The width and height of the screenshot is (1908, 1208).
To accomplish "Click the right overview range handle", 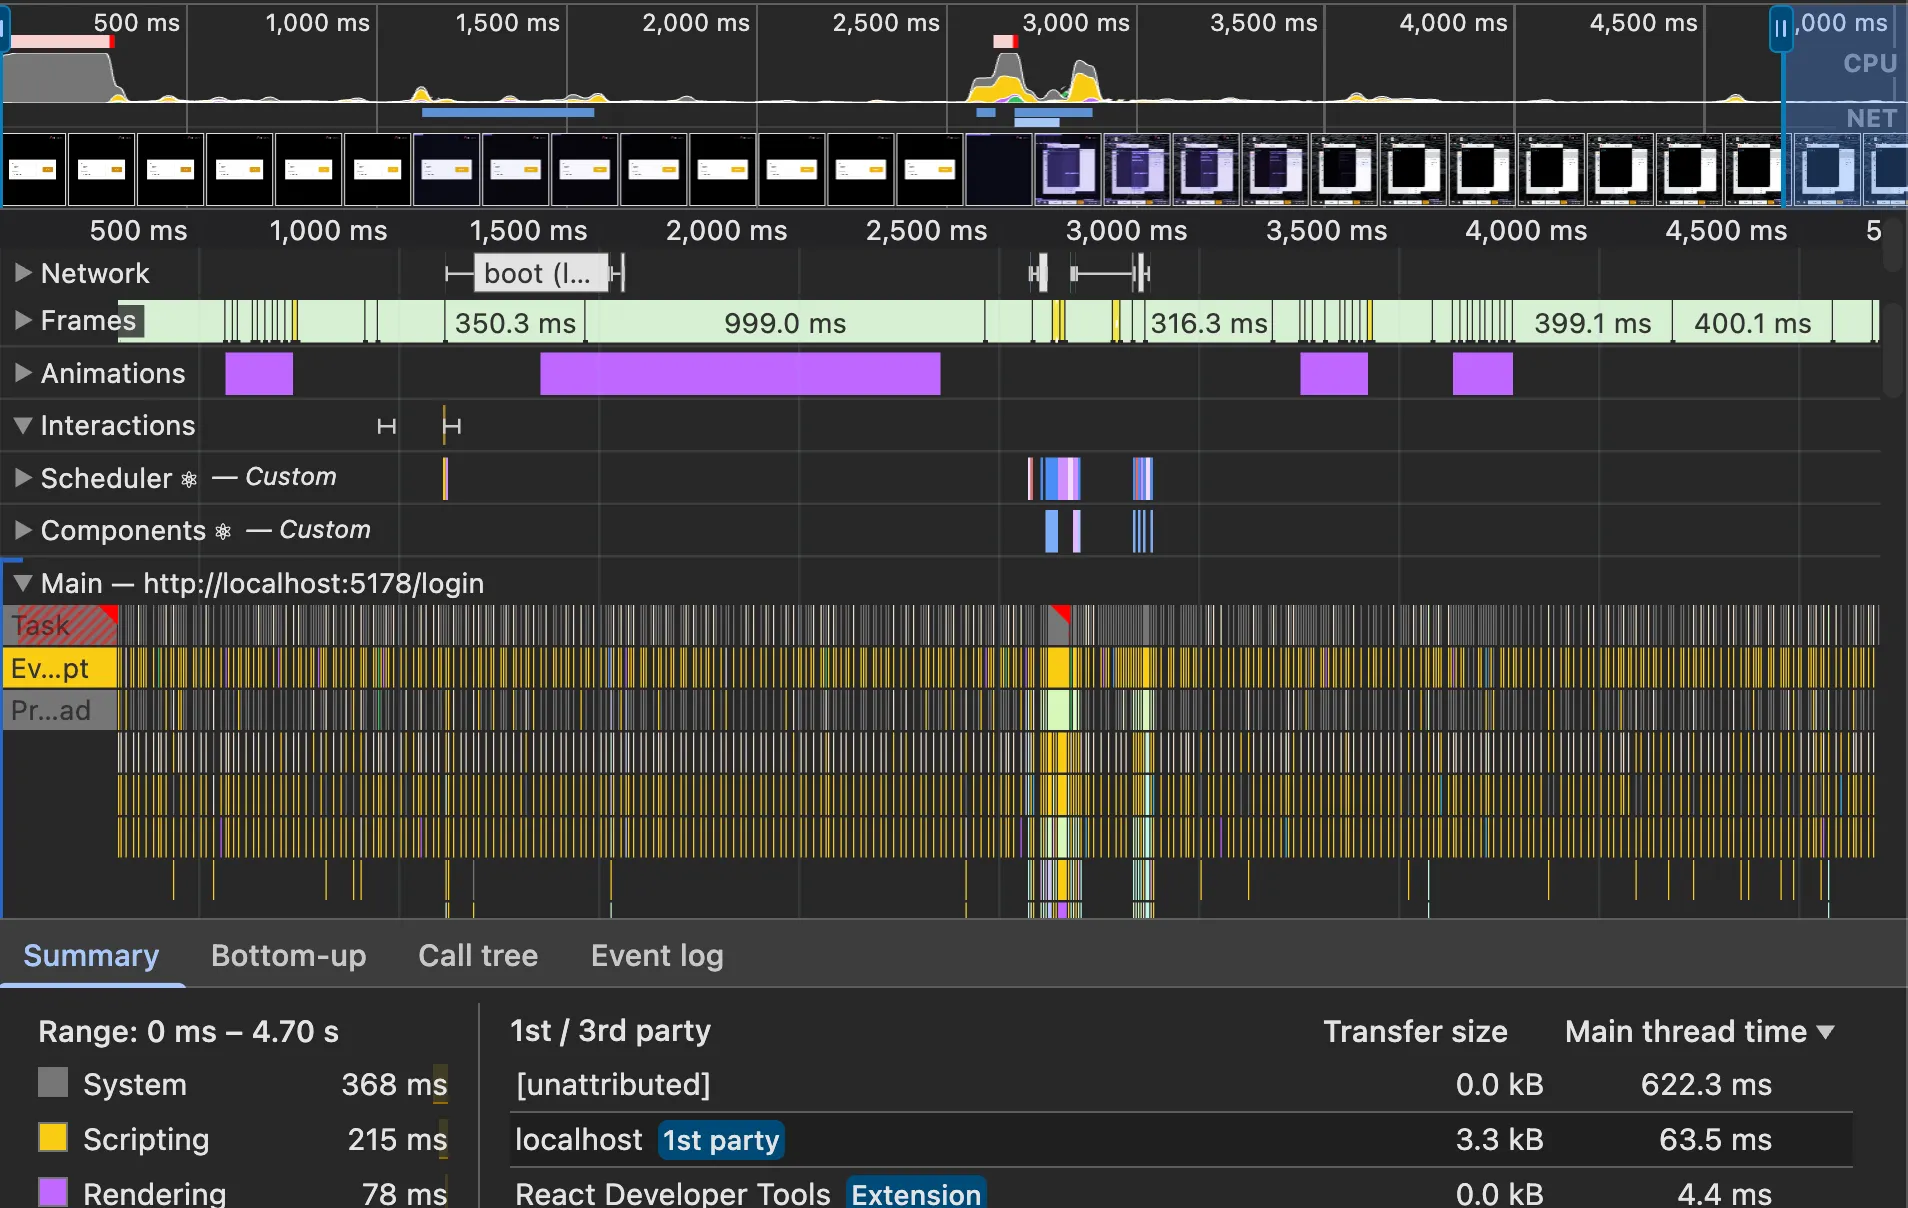I will click(x=1780, y=29).
